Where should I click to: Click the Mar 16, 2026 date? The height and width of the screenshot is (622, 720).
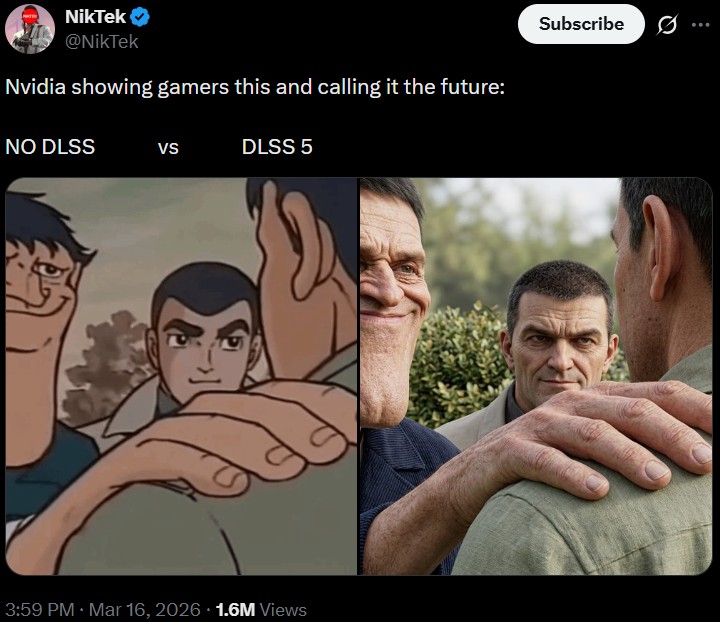142,609
